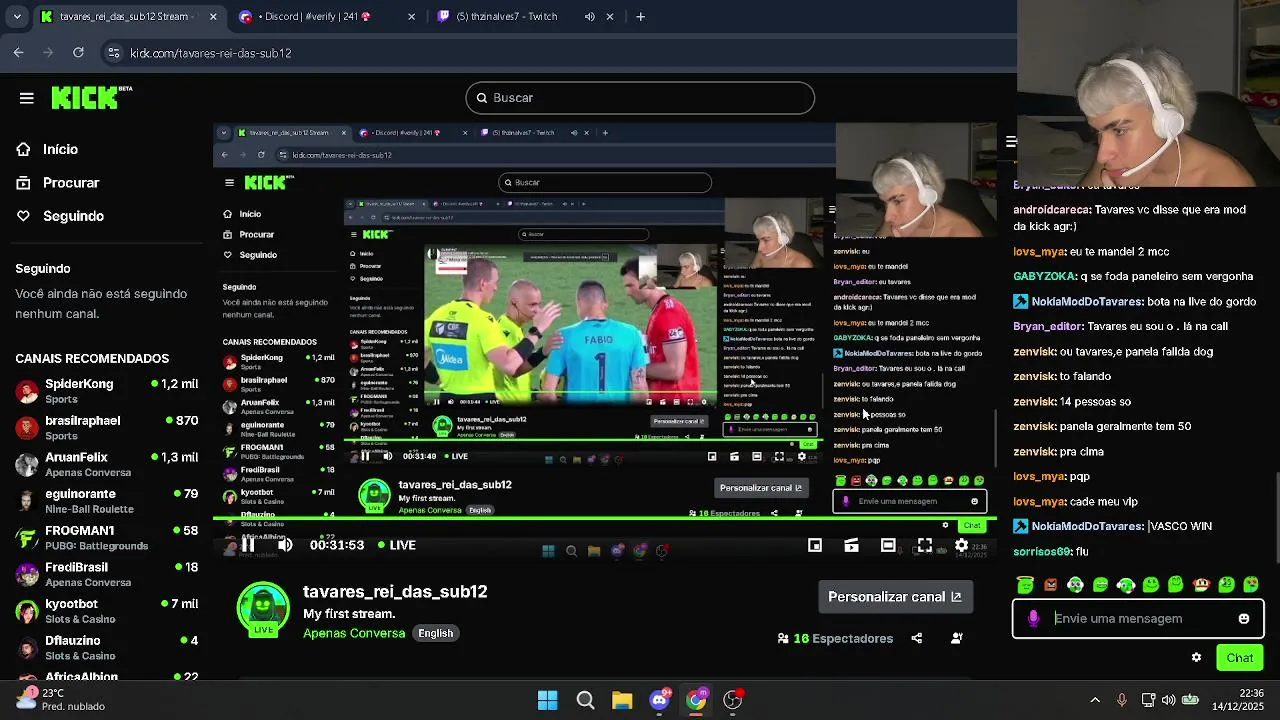Open File Explorer from taskbar

click(x=622, y=700)
